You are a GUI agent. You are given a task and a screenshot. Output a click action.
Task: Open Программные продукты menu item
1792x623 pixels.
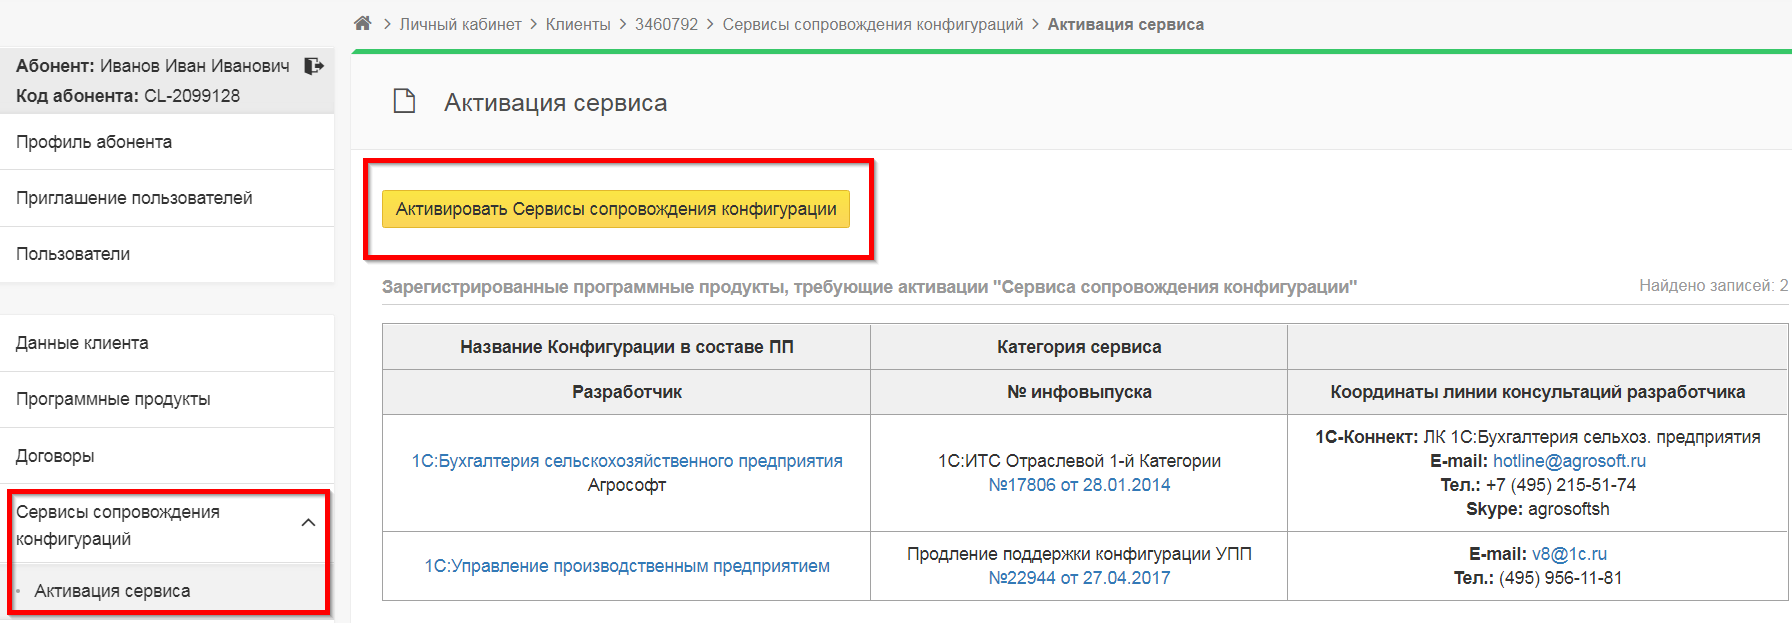pos(167,399)
